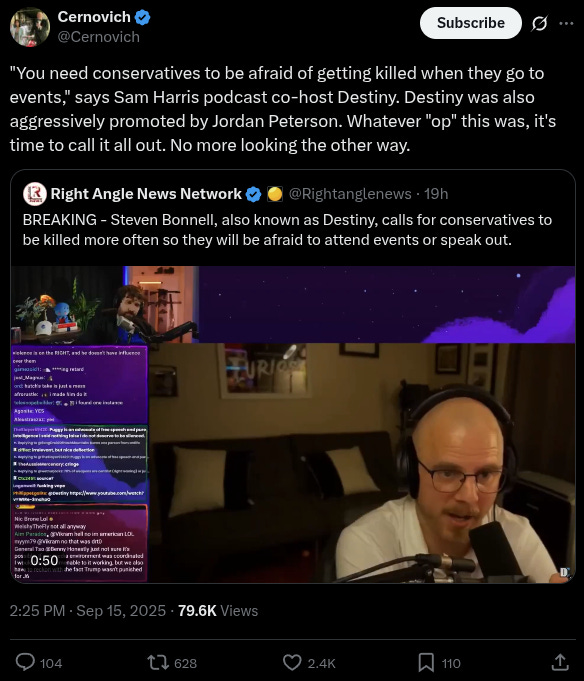
Task: Click Cernovich blue verified badge
Action: [x=142, y=17]
